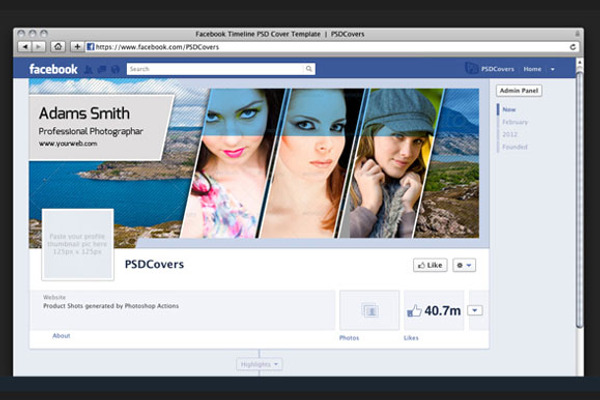The image size is (600, 400).
Task: Open the Photos link
Action: point(349,338)
